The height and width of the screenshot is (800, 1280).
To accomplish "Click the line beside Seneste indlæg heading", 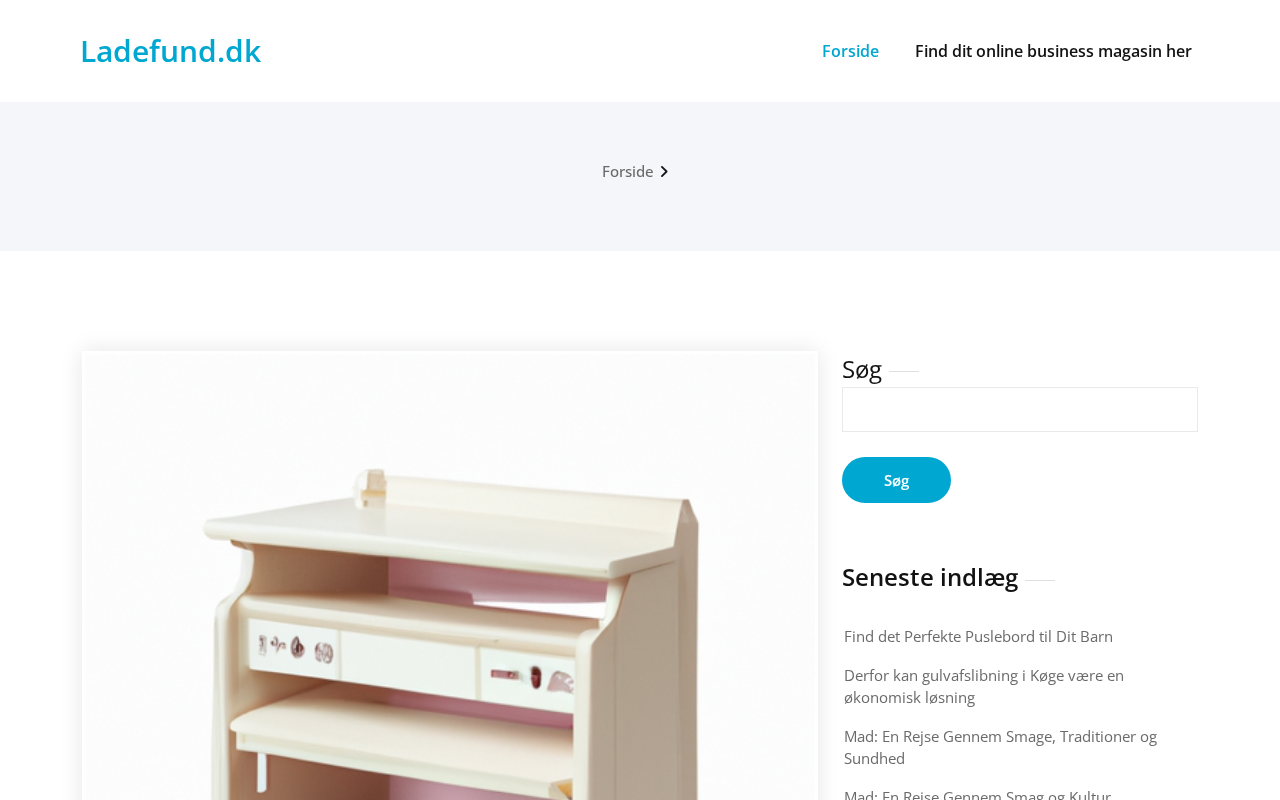I will [1040, 579].
